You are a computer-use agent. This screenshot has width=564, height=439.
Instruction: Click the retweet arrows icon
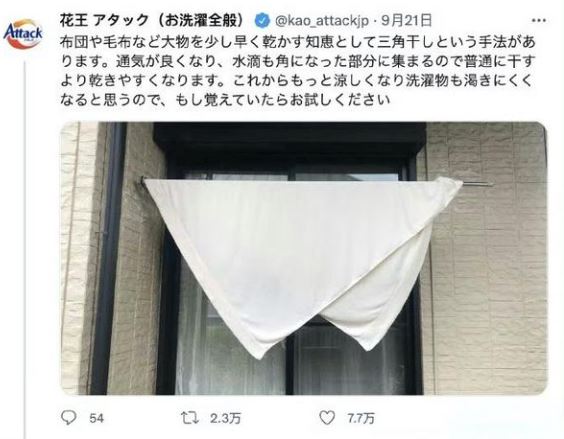pos(190,418)
